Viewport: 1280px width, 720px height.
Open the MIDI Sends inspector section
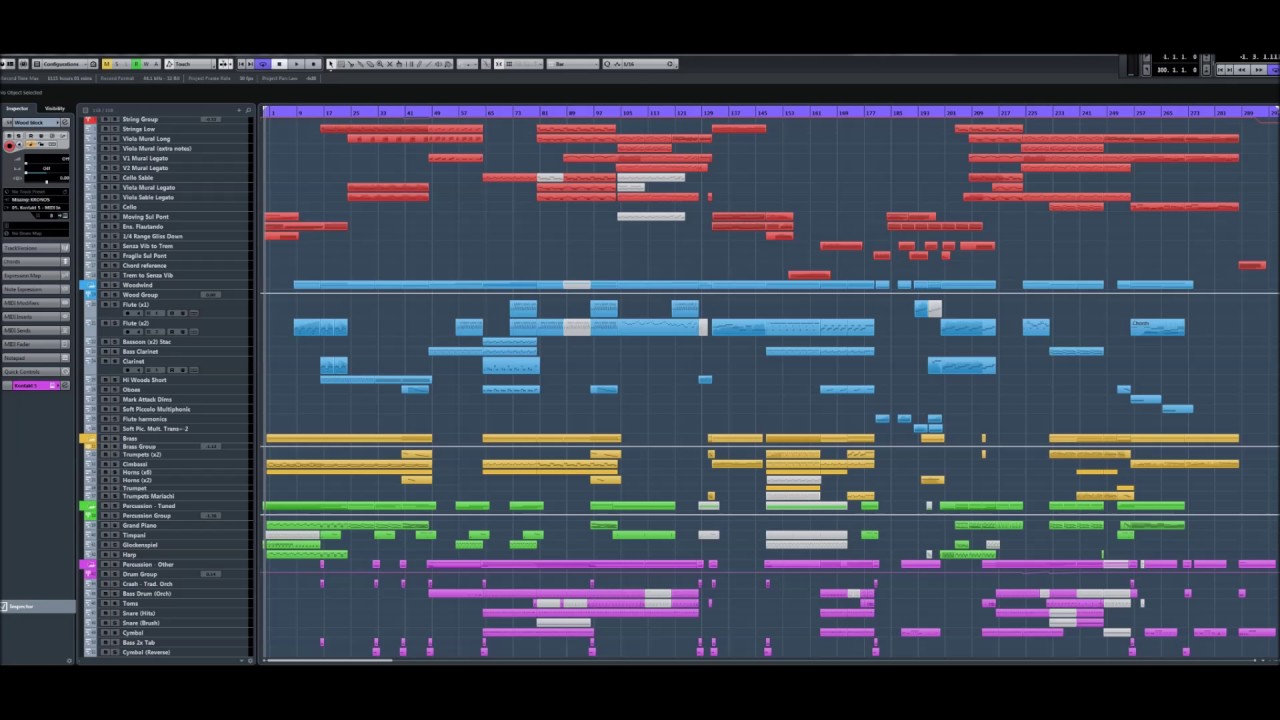[x=36, y=330]
